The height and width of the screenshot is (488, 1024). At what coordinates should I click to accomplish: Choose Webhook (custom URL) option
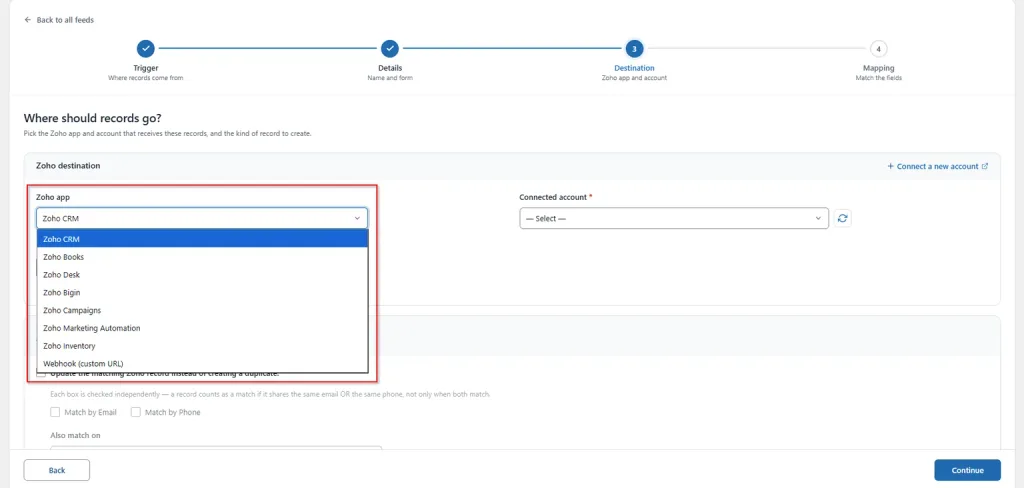202,363
